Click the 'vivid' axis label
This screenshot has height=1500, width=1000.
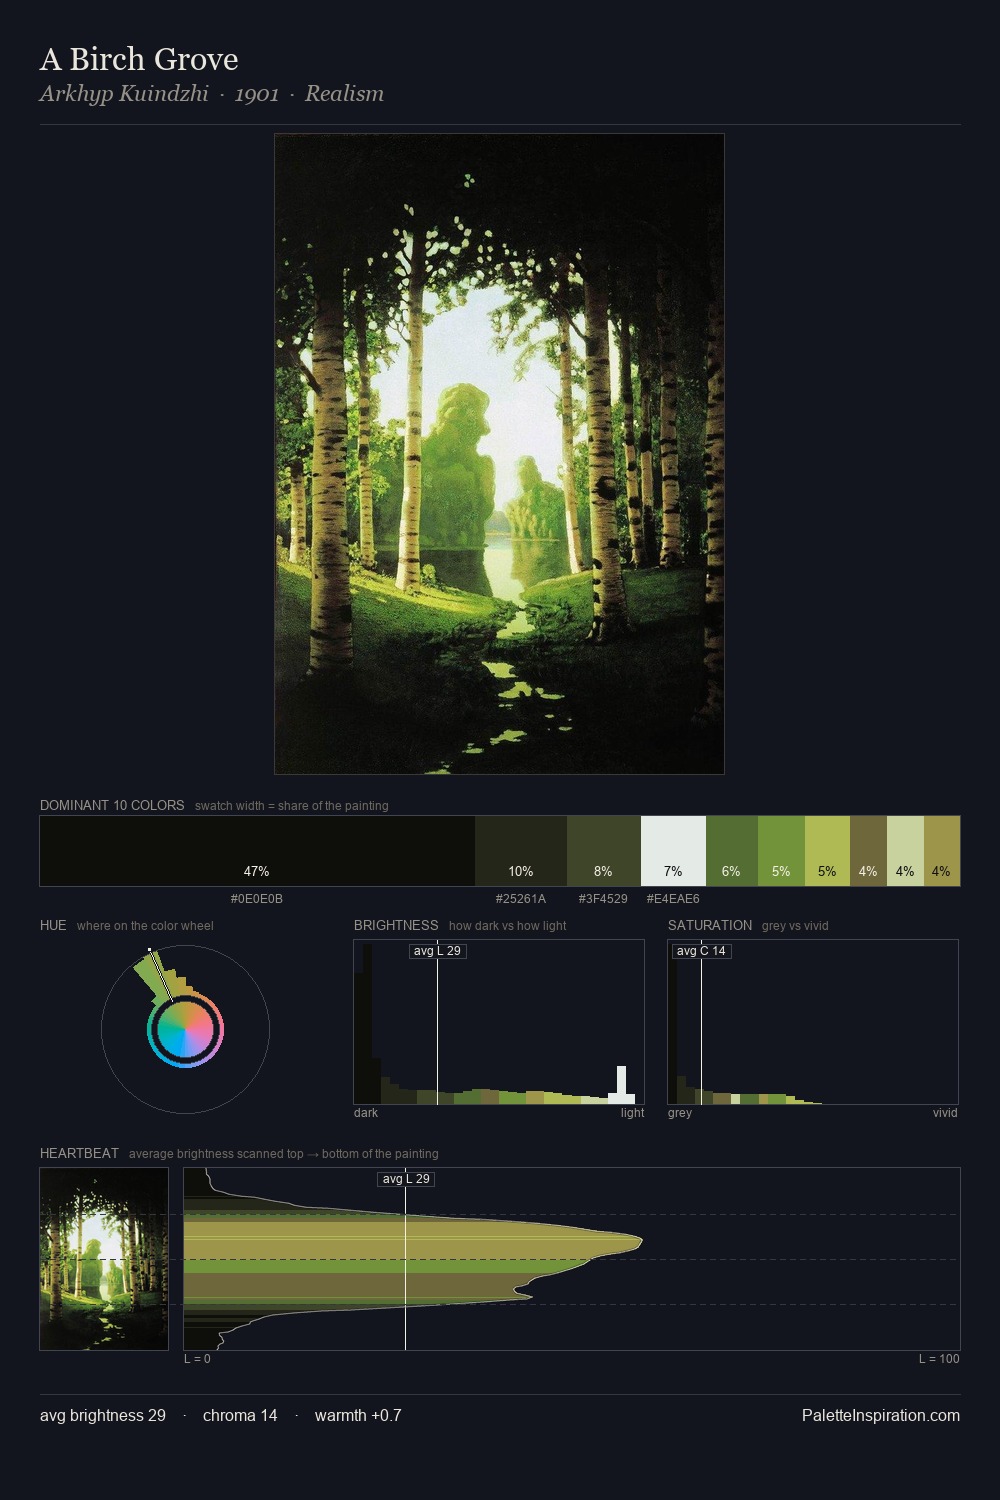point(945,1113)
